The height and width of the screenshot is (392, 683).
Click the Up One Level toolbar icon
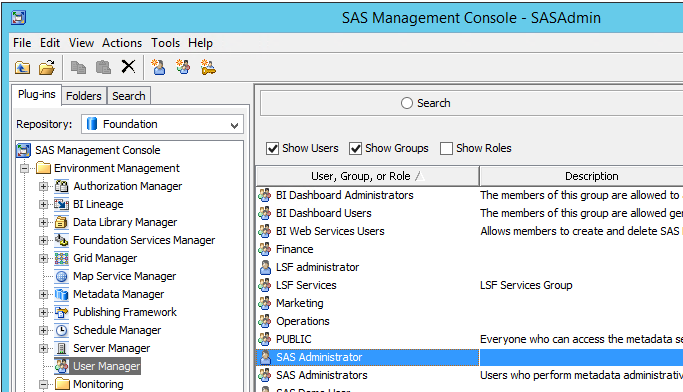[x=23, y=68]
